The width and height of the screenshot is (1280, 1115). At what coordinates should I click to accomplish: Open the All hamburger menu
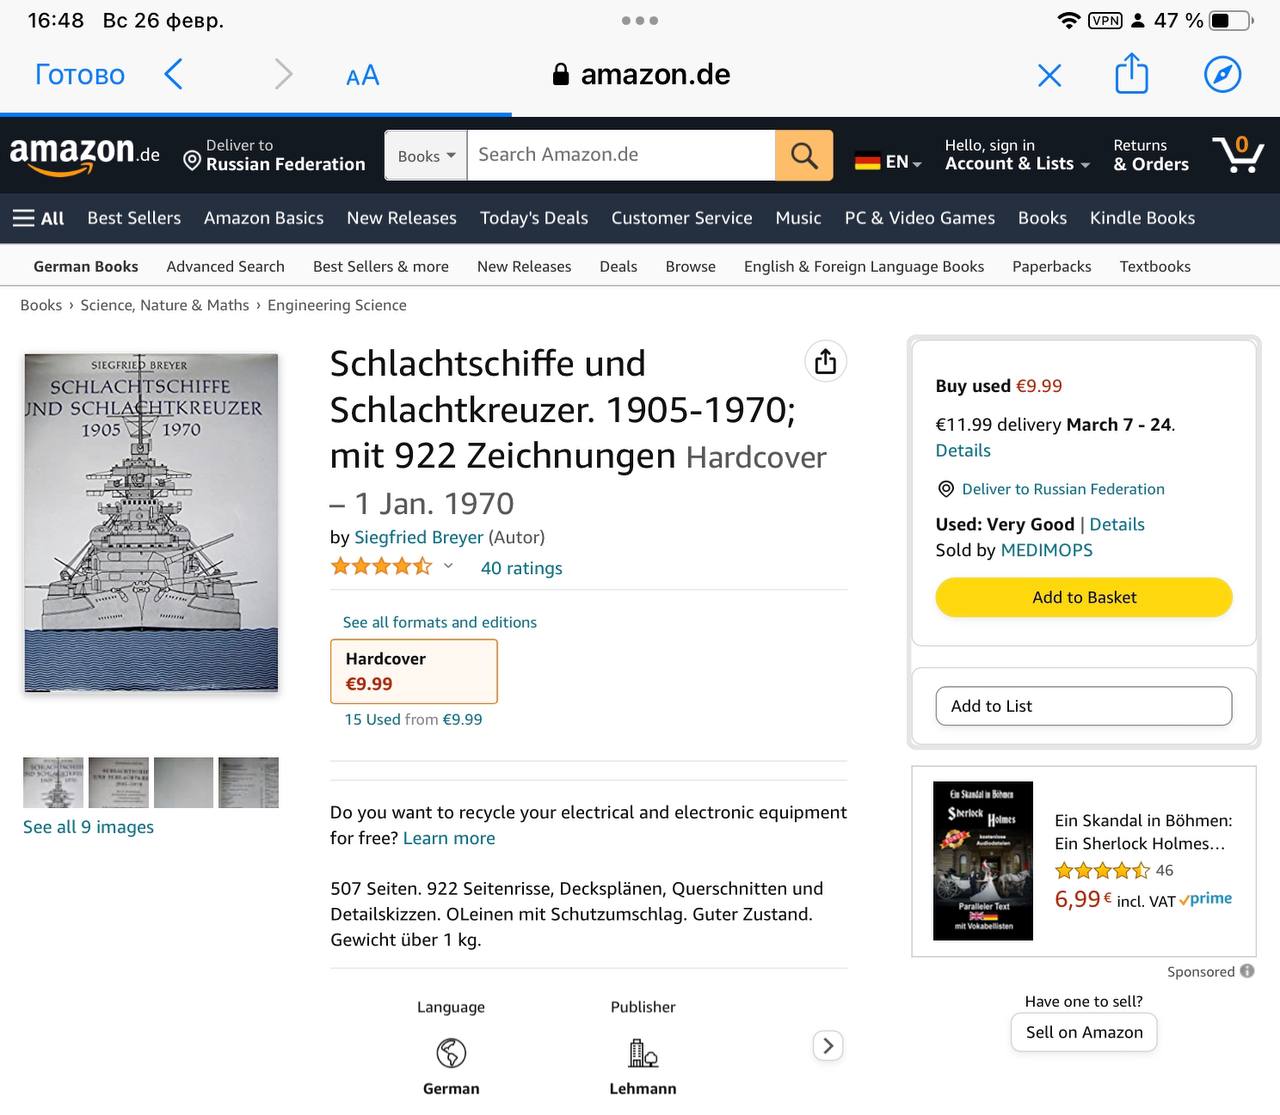coord(38,218)
